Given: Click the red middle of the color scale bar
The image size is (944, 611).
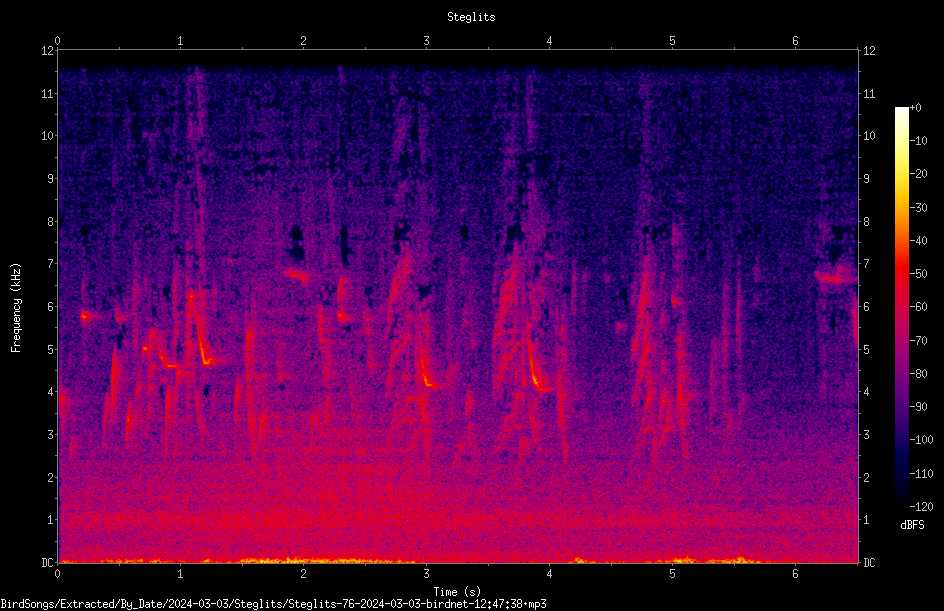Looking at the screenshot, I should [x=901, y=274].
